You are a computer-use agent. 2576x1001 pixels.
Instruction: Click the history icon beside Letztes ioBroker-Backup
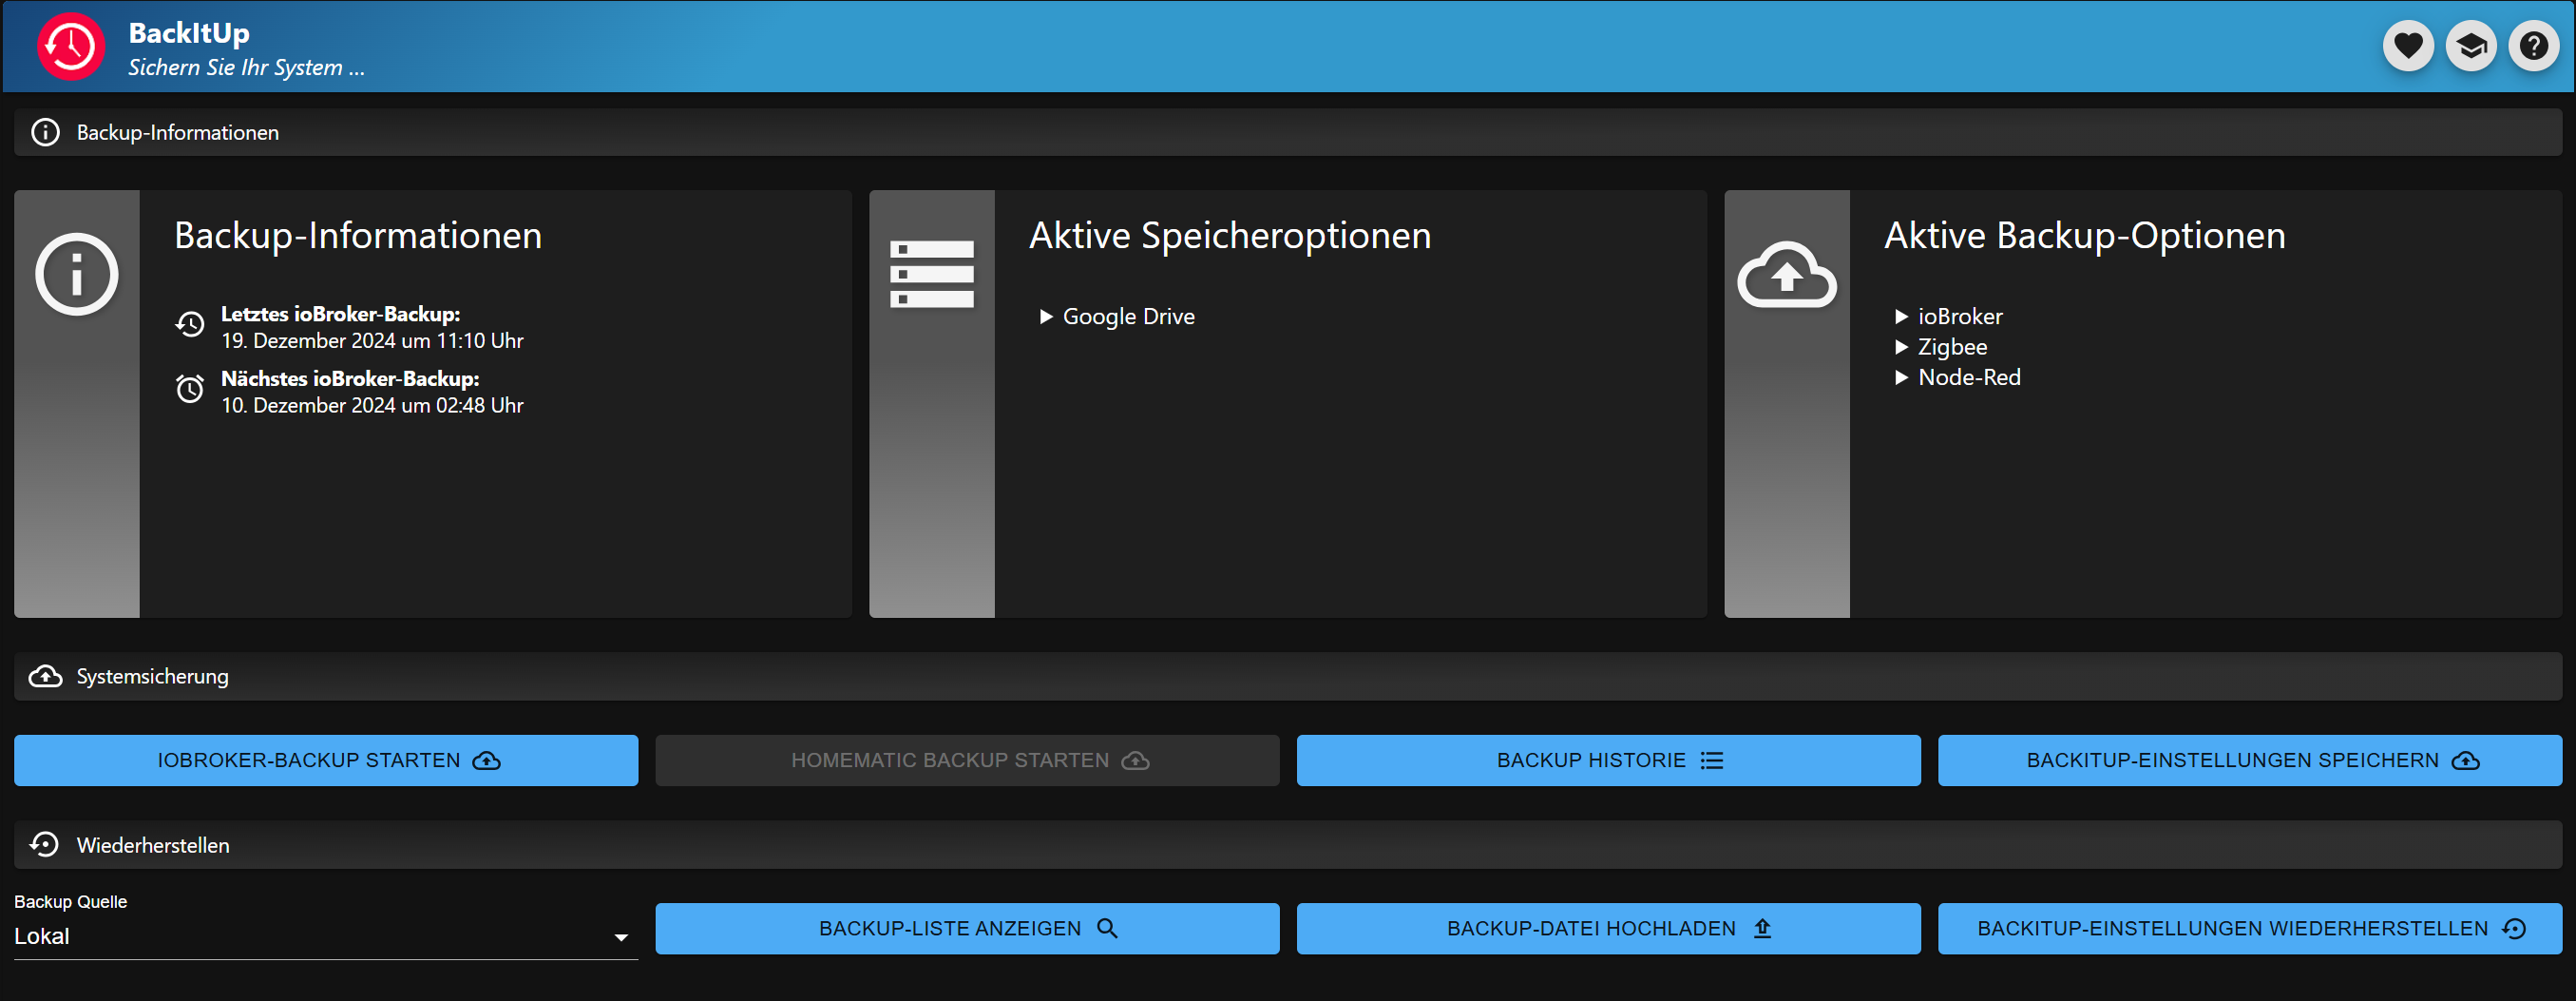(x=190, y=324)
